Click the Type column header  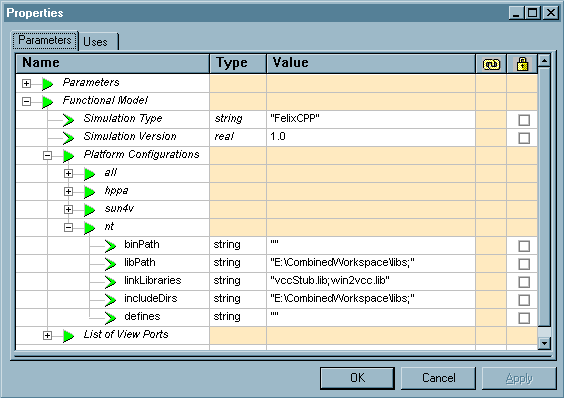click(238, 63)
